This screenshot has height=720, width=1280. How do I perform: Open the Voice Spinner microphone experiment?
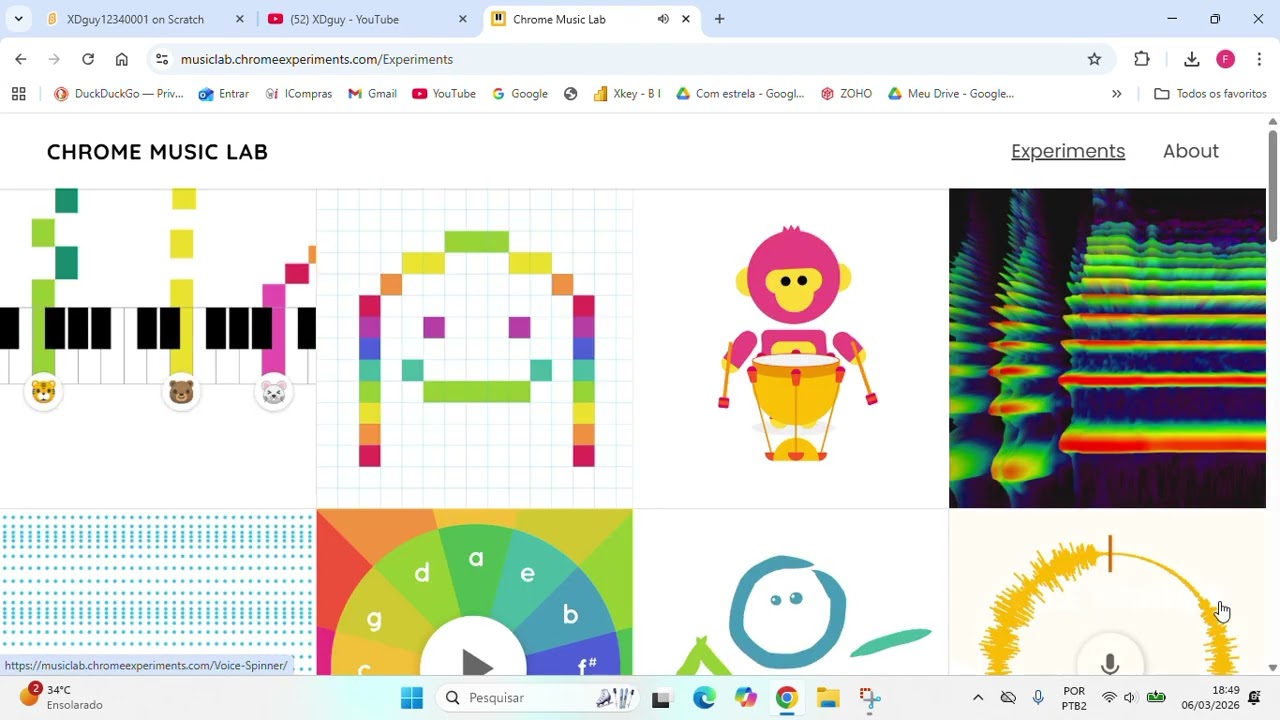coord(1107,592)
